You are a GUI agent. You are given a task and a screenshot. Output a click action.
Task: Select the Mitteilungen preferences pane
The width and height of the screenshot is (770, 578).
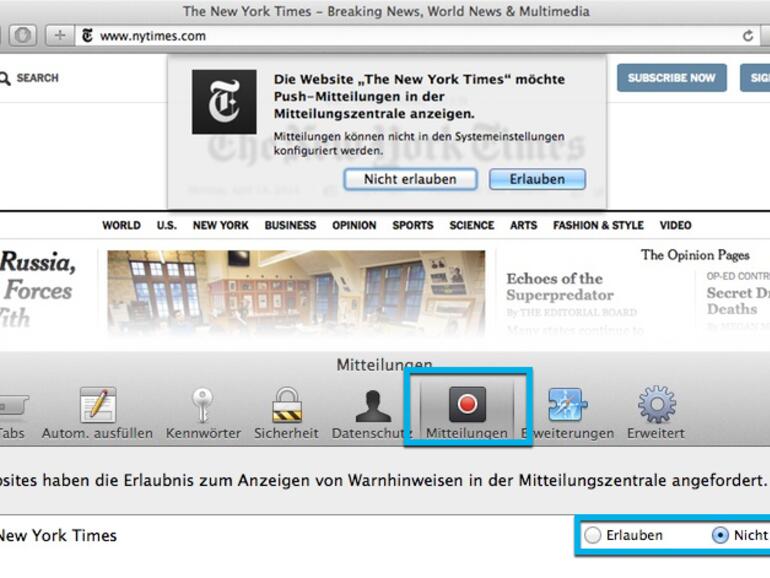click(467, 412)
